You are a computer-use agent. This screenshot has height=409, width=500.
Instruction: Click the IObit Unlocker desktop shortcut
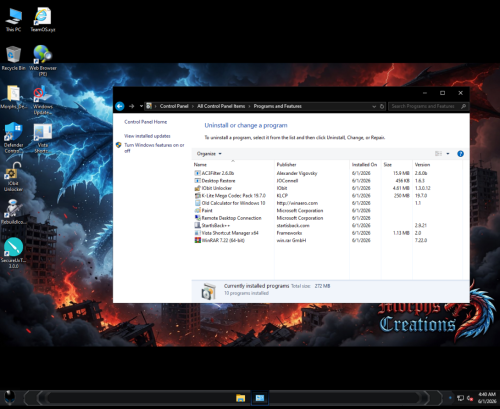[x=13, y=177]
